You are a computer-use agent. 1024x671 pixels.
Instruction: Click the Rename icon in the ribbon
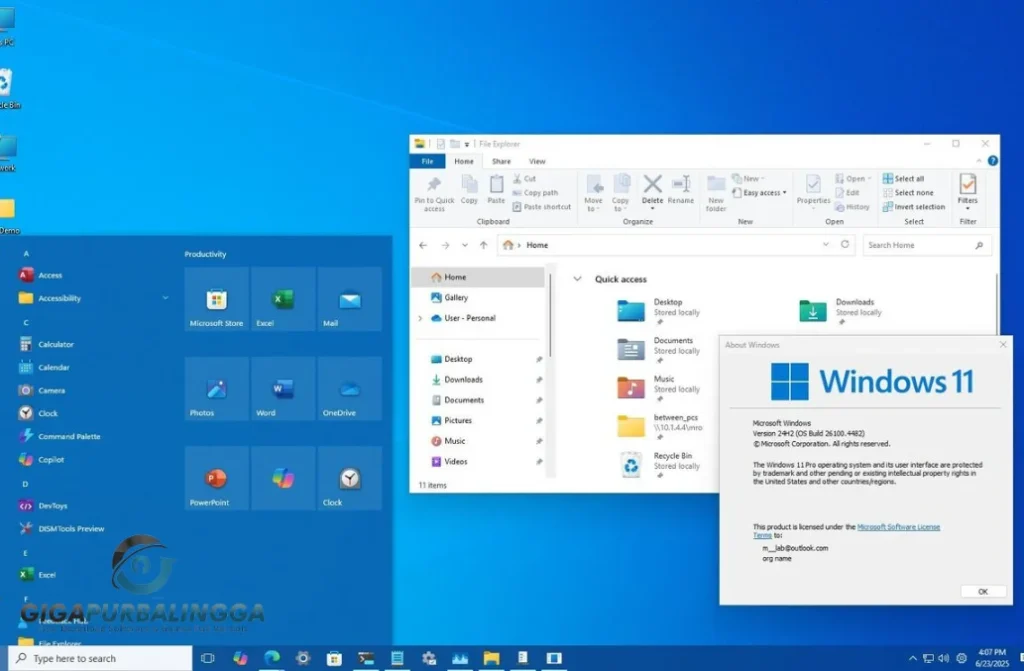[681, 190]
